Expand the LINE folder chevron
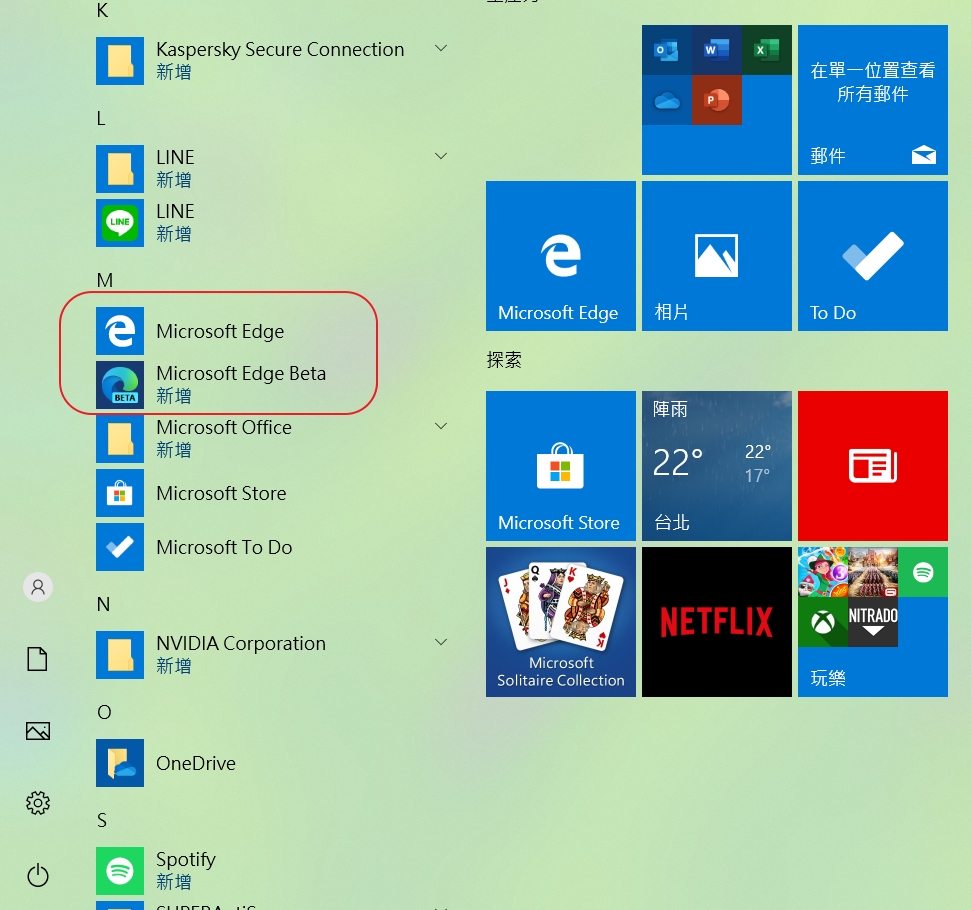The image size is (971, 910). click(441, 156)
